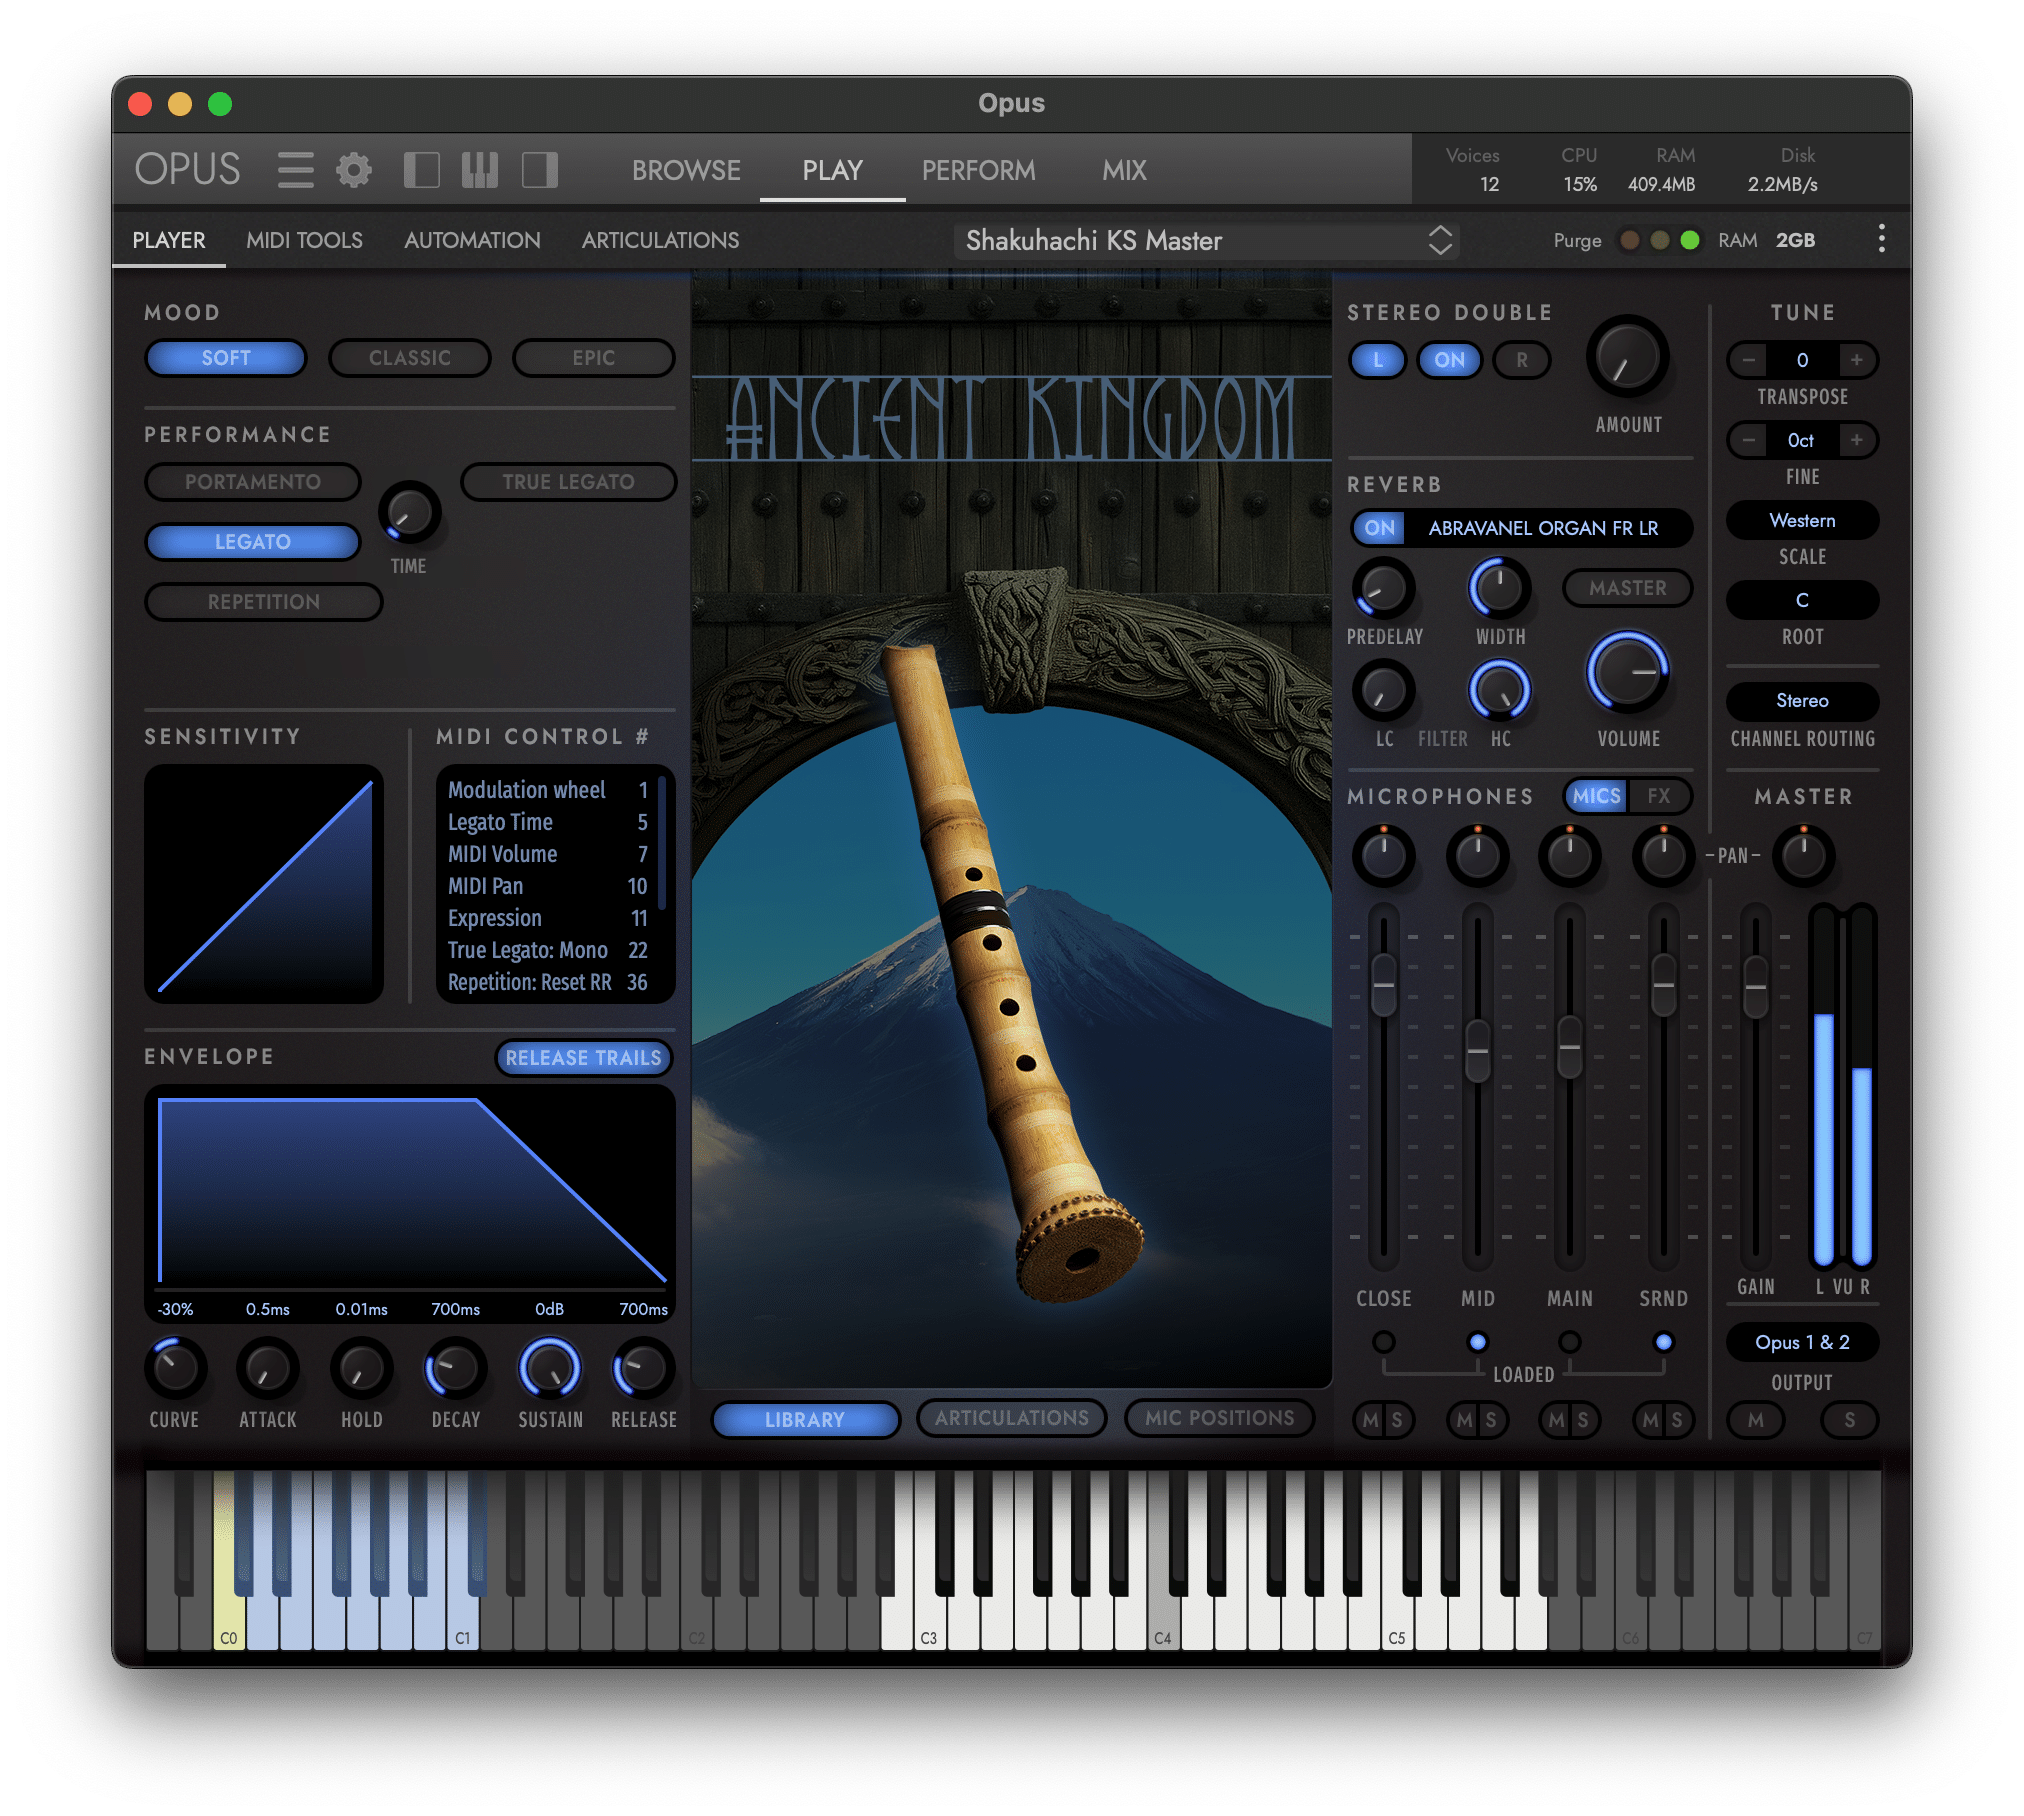Switch to the BROWSE page
Viewport: 2024px width, 1816px height.
[x=686, y=170]
